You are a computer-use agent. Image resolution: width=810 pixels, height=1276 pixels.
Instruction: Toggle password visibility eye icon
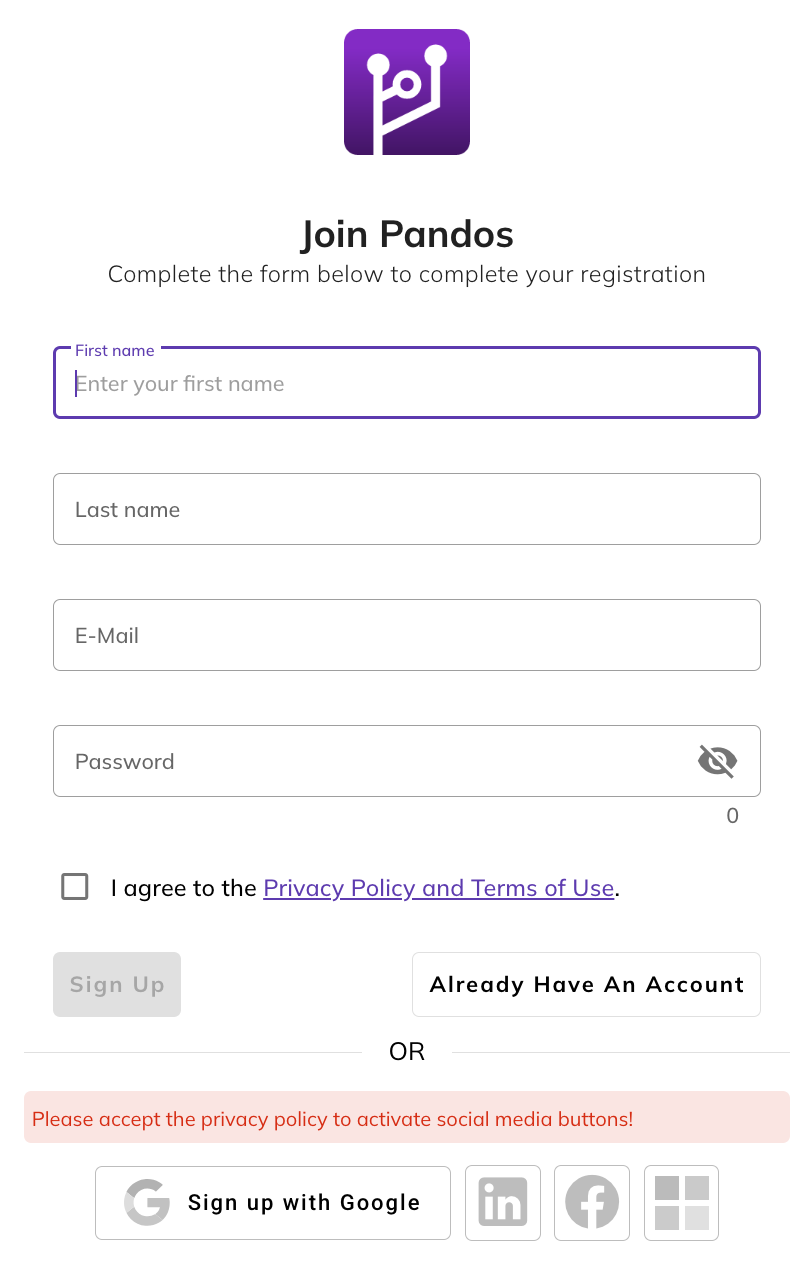coord(717,761)
